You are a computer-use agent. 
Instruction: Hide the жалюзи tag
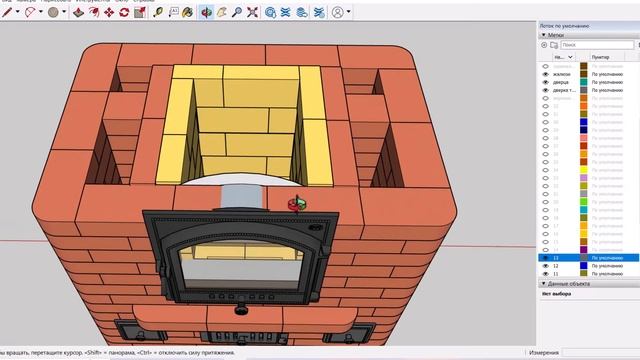(x=545, y=74)
